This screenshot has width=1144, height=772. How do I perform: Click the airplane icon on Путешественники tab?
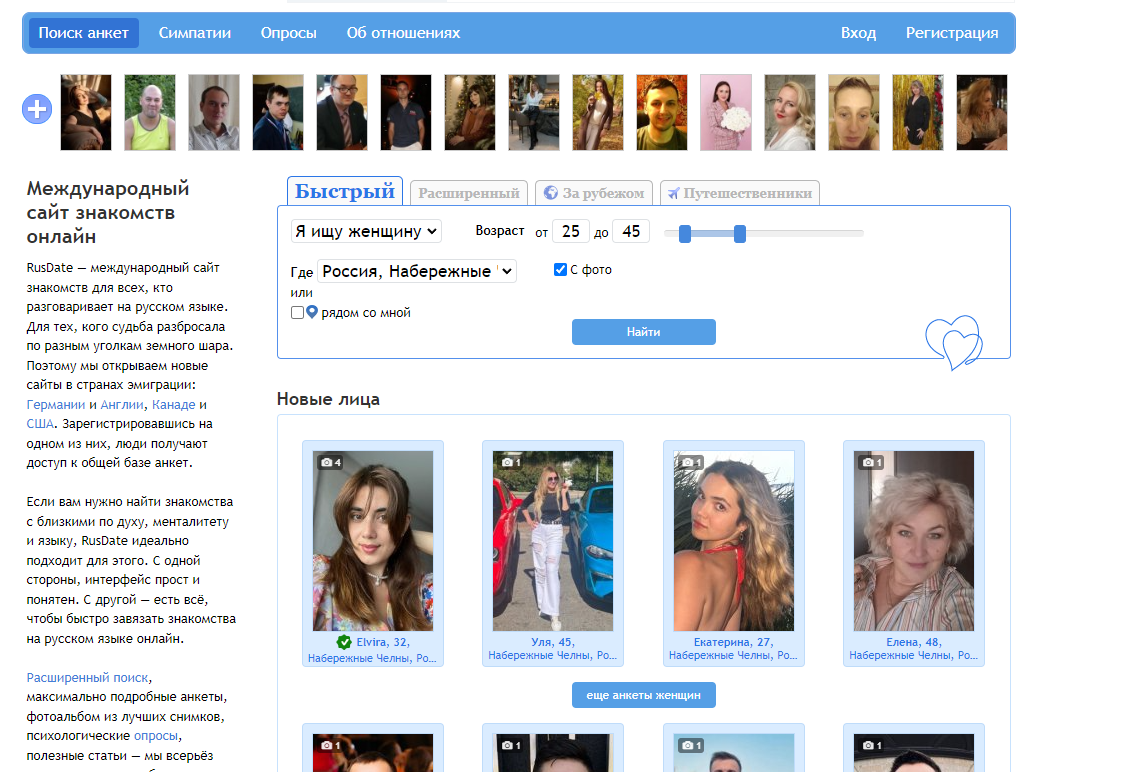point(673,193)
